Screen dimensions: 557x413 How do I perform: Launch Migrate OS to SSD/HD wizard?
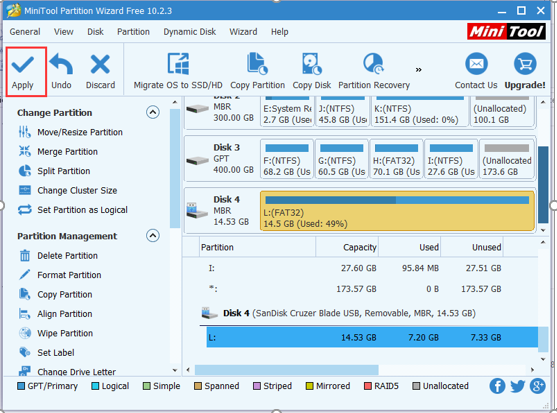point(178,71)
